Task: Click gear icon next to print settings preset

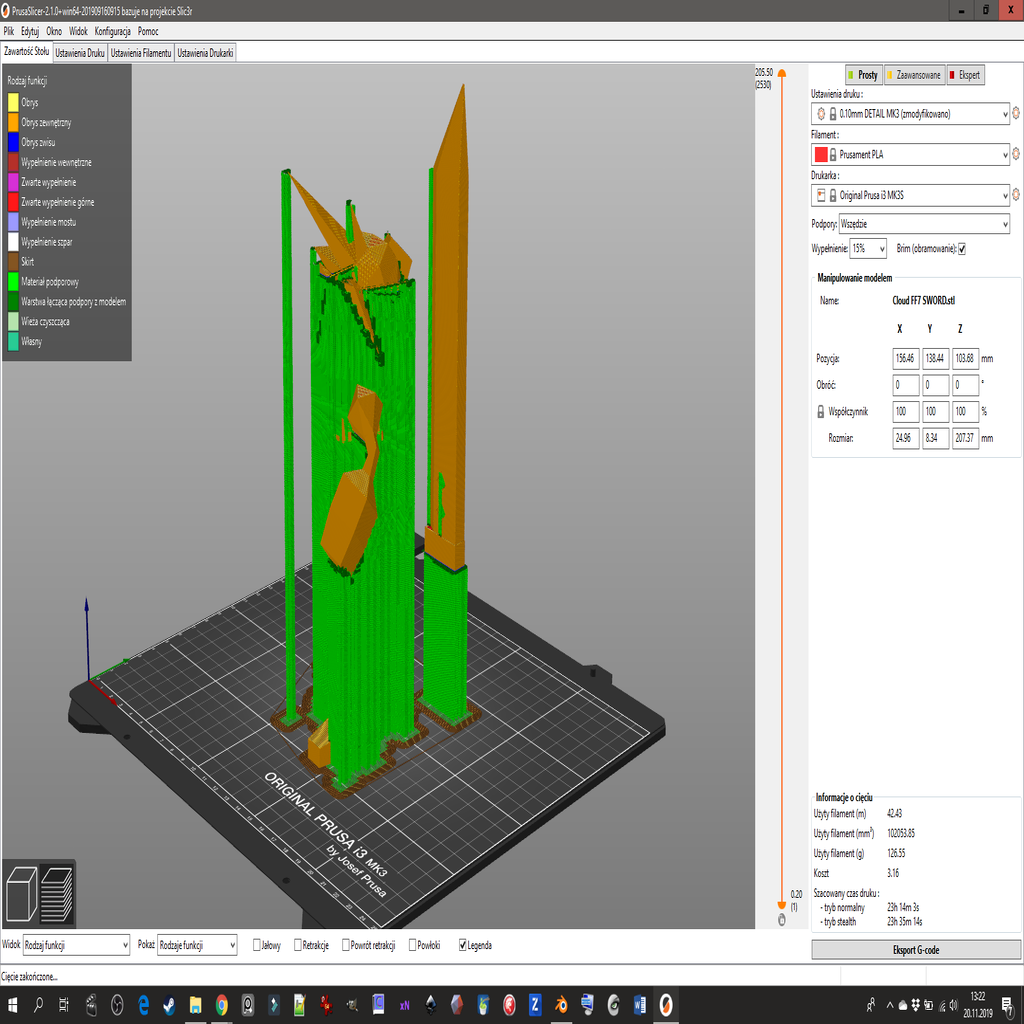Action: tap(1016, 114)
